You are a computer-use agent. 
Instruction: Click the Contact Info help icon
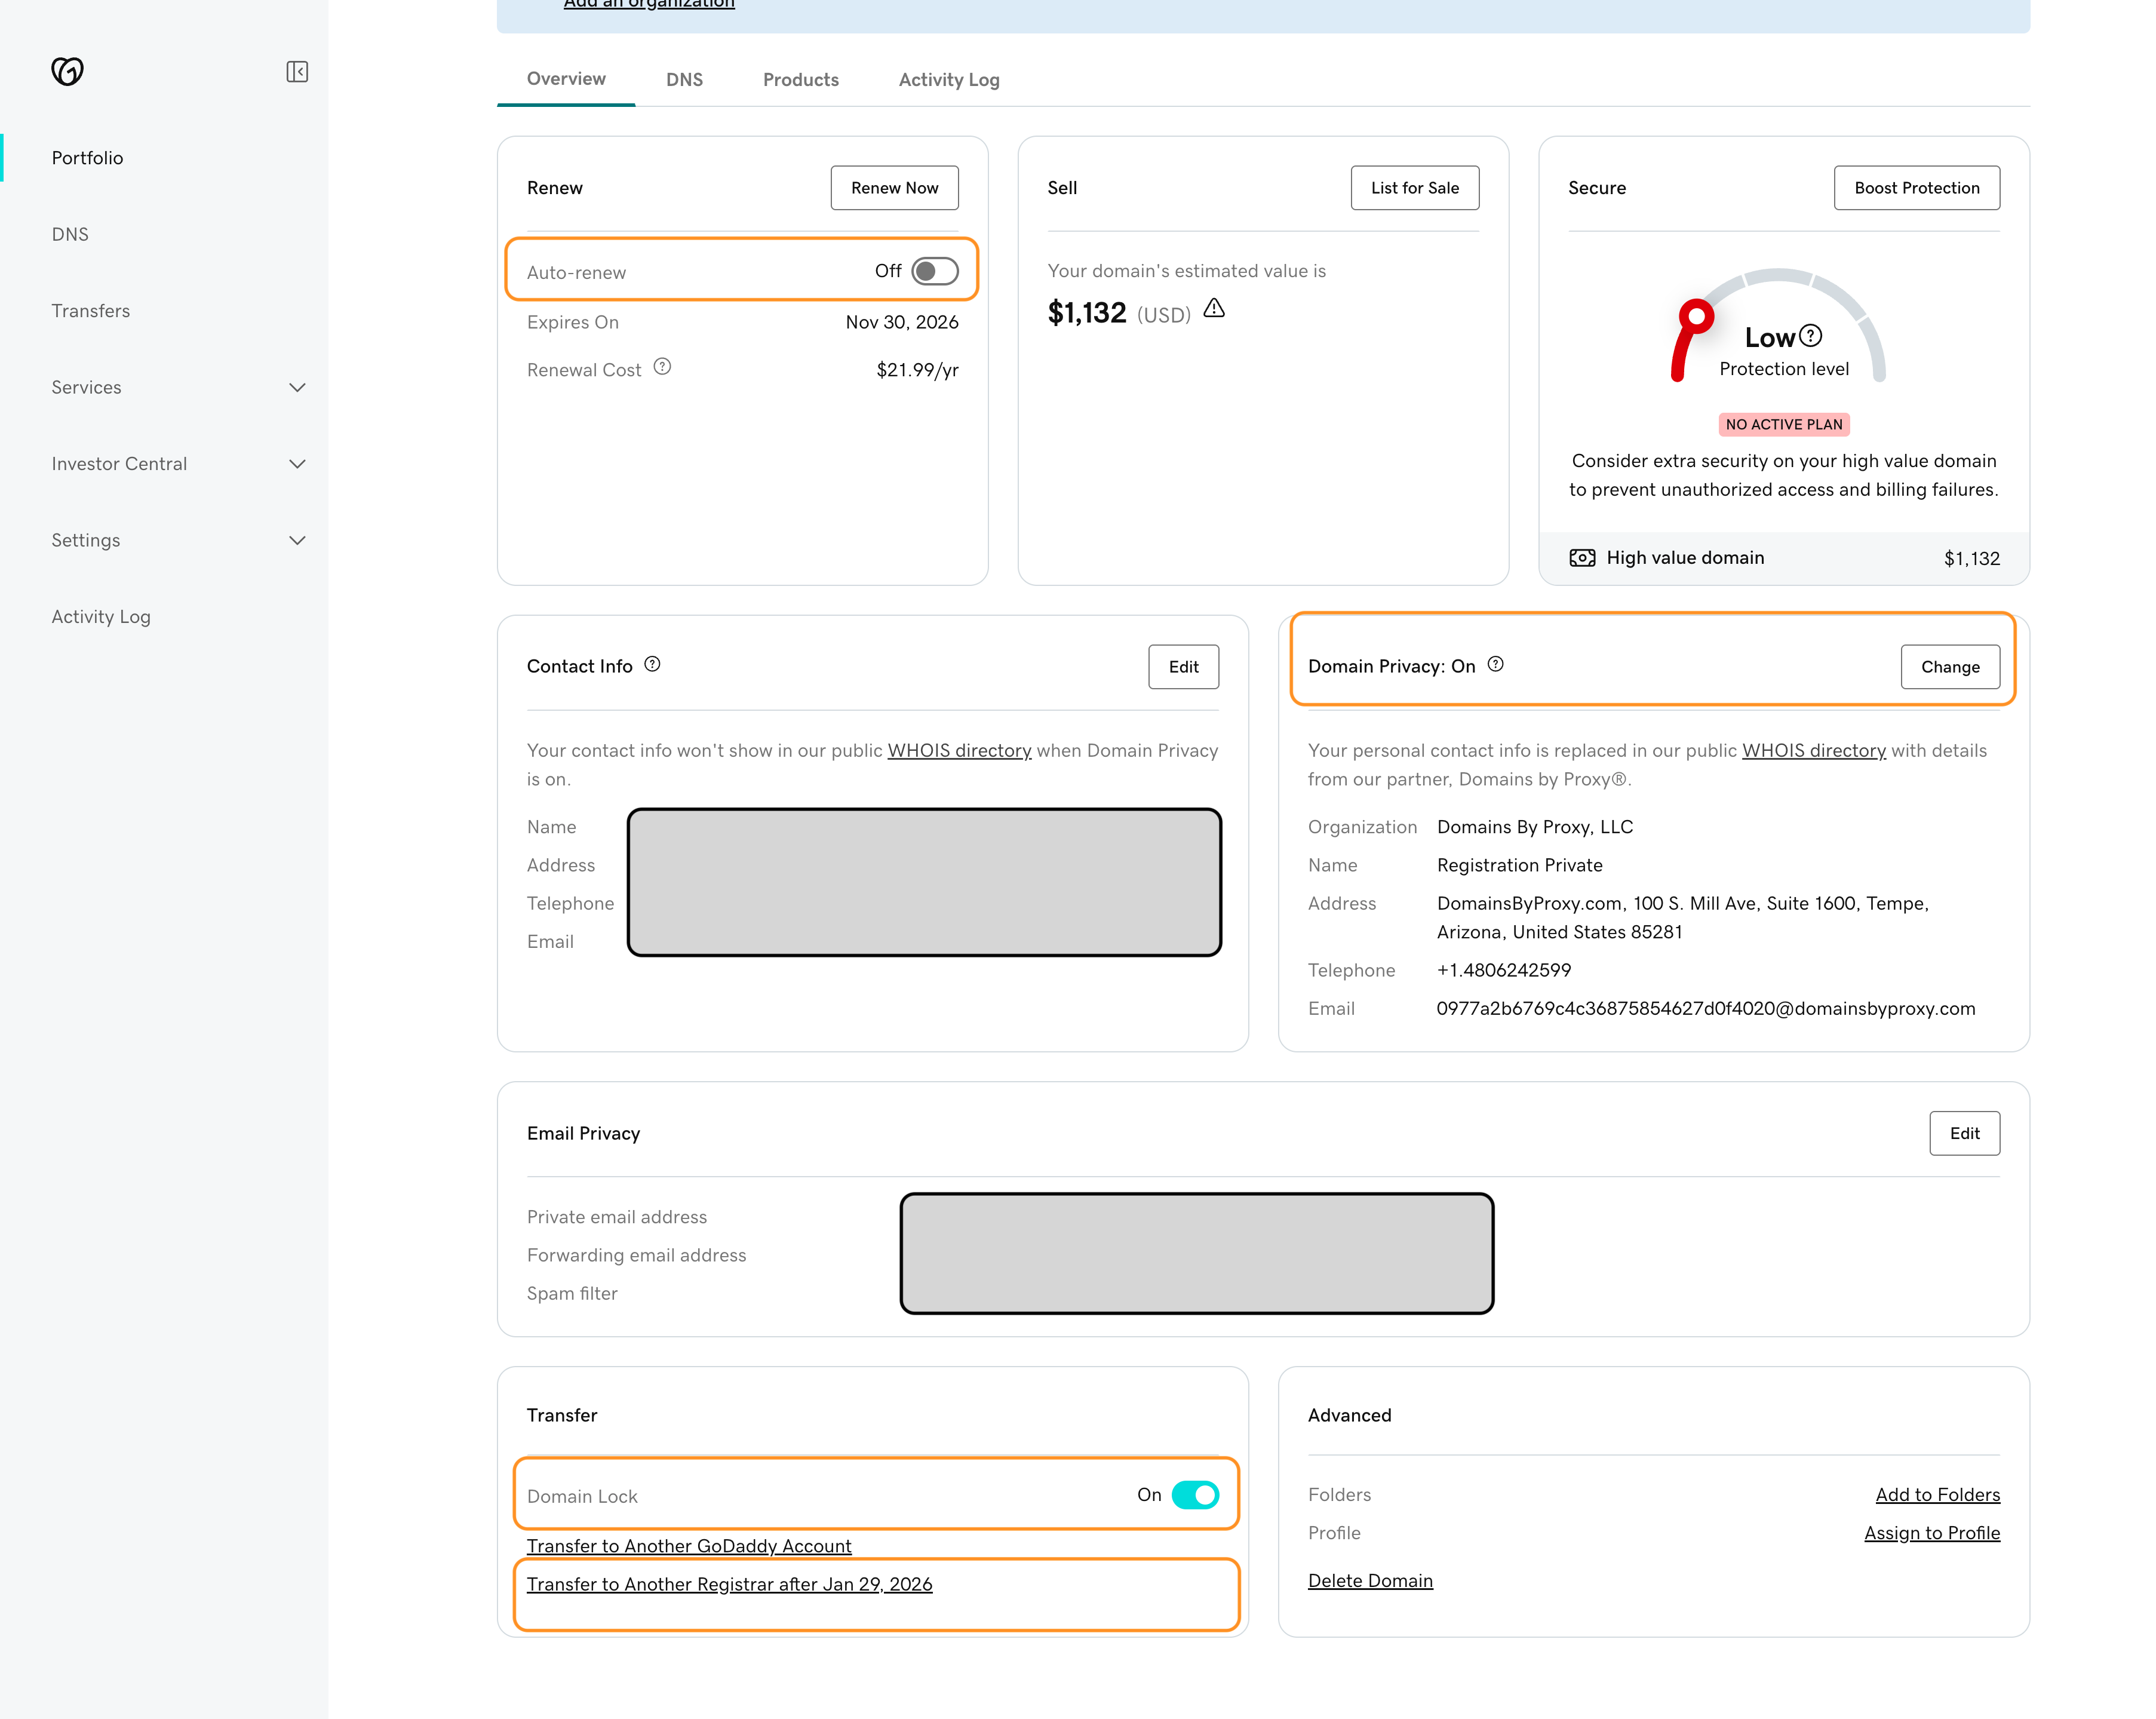click(653, 665)
